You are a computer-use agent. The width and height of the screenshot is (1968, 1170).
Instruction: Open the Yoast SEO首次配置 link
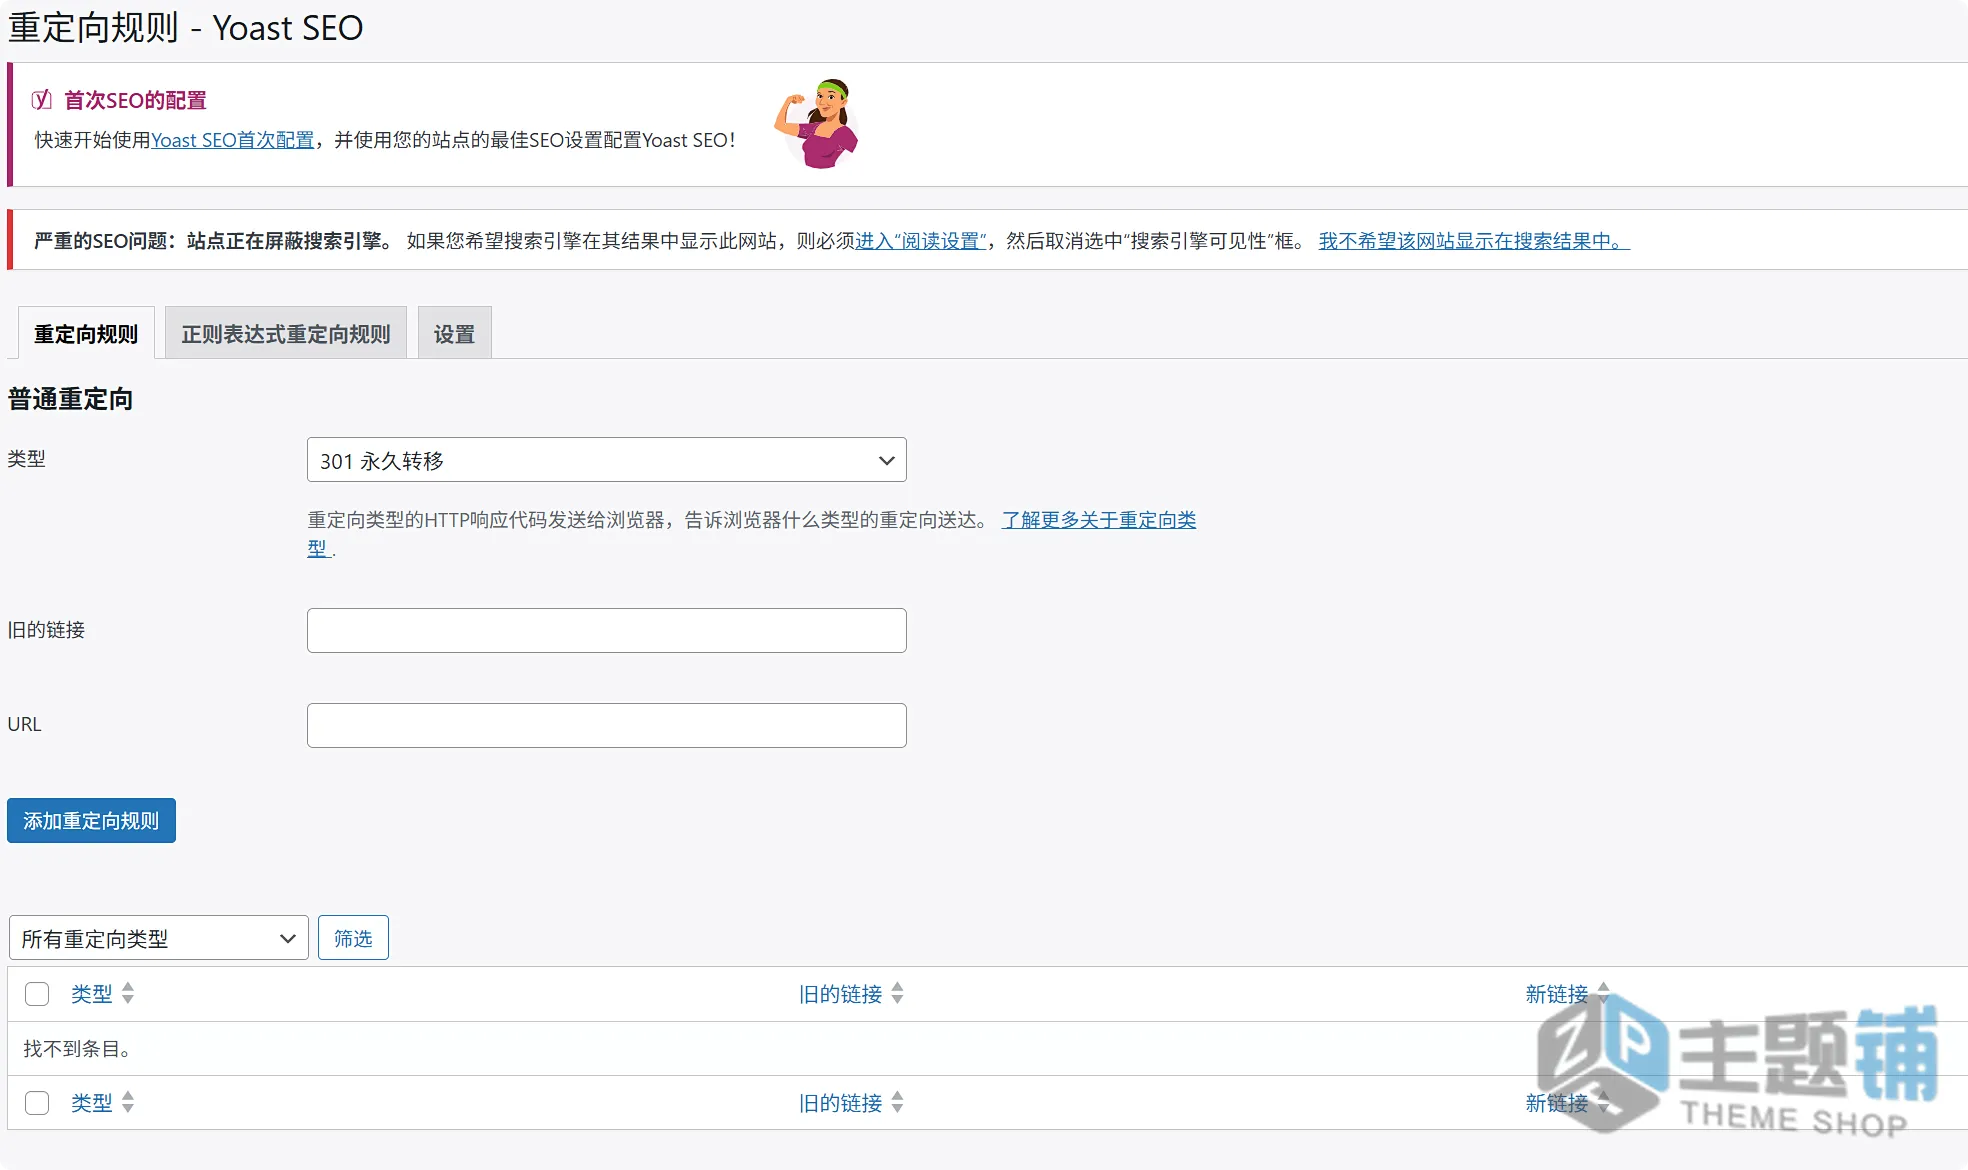click(233, 140)
